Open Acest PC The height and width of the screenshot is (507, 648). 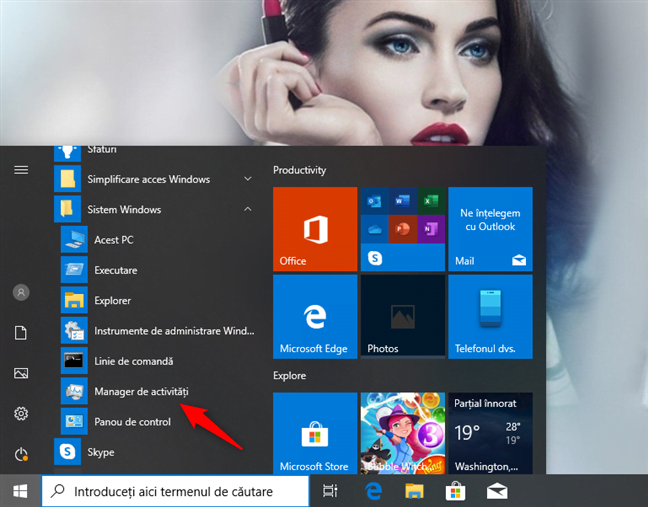click(113, 240)
